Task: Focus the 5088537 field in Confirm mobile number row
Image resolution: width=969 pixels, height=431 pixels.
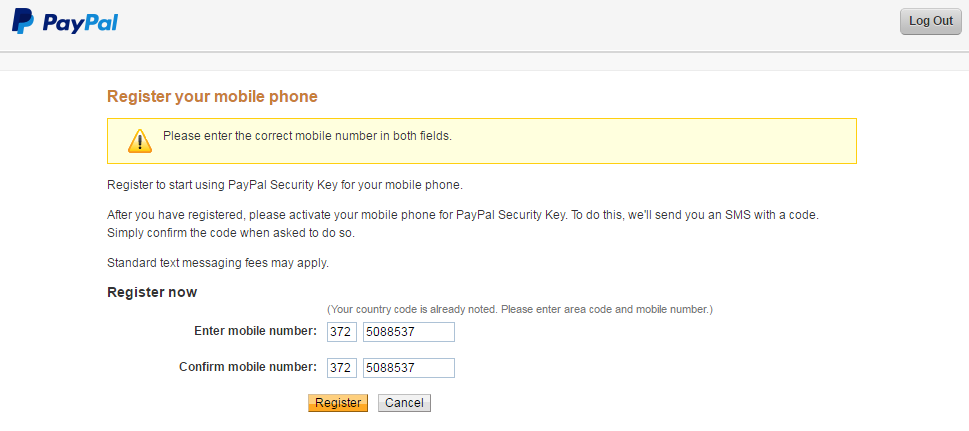Action: (x=409, y=368)
